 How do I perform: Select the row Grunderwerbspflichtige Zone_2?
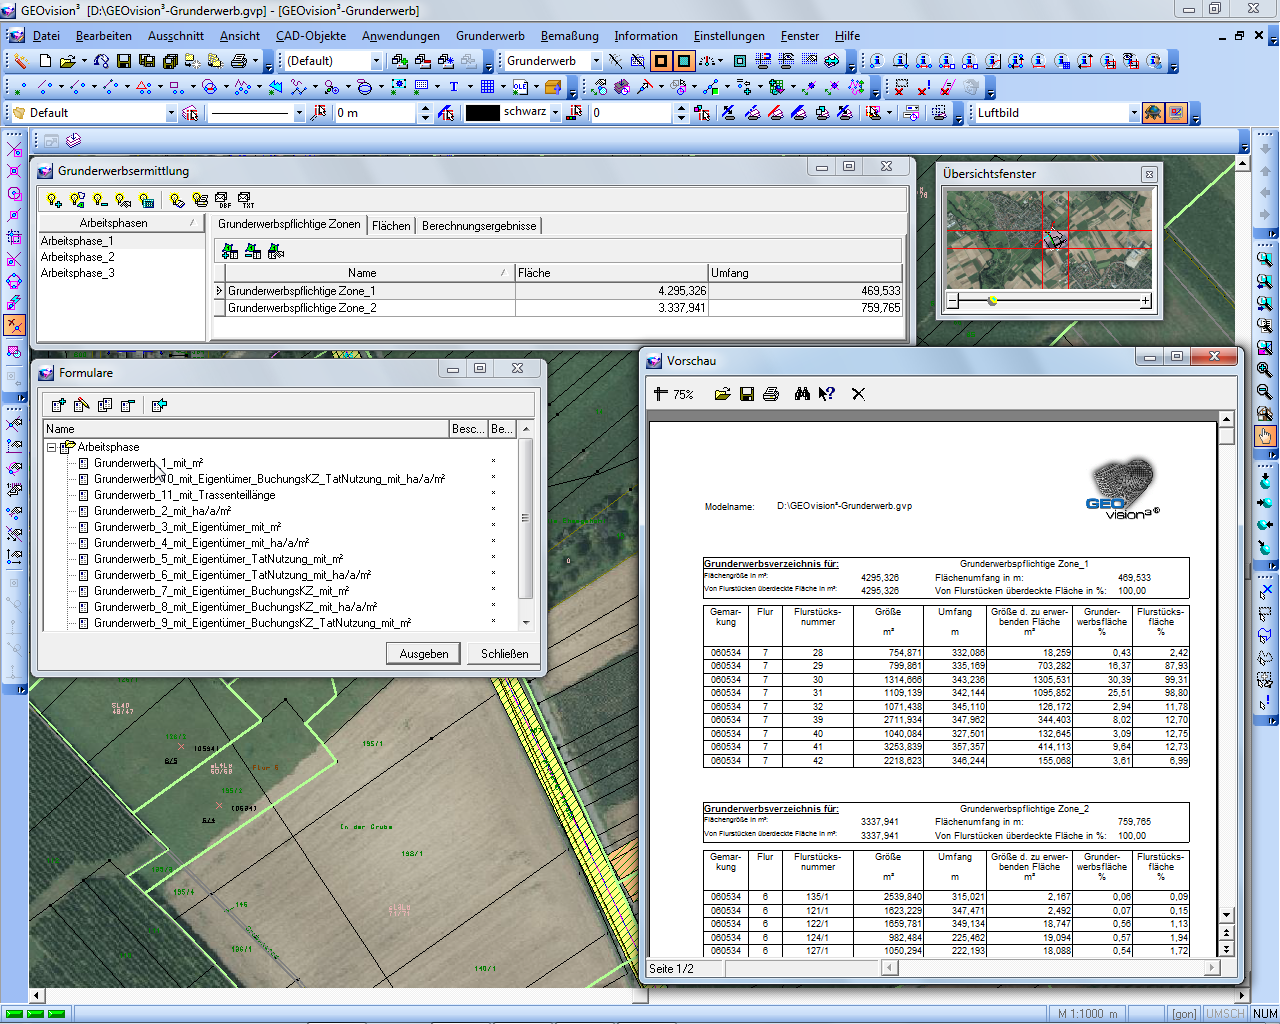tap(558, 308)
